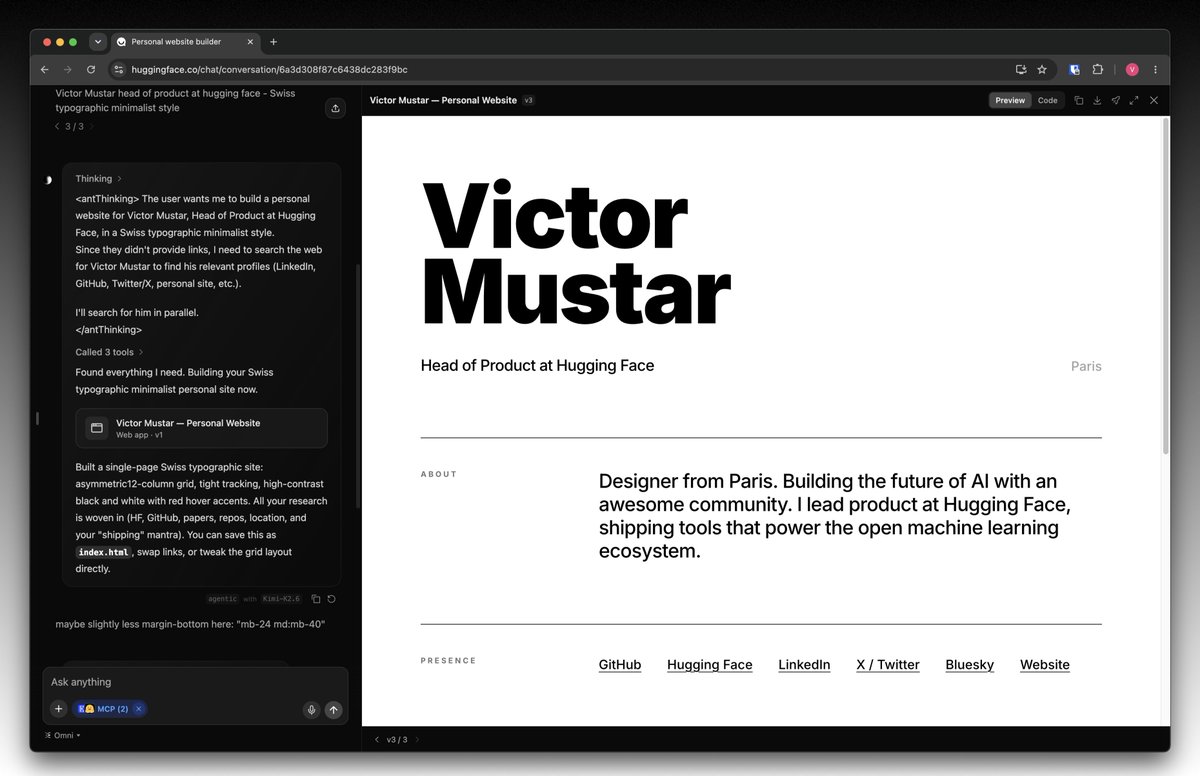Download the Personal Website artifact
Image resolution: width=1200 pixels, height=776 pixels.
click(x=1097, y=100)
